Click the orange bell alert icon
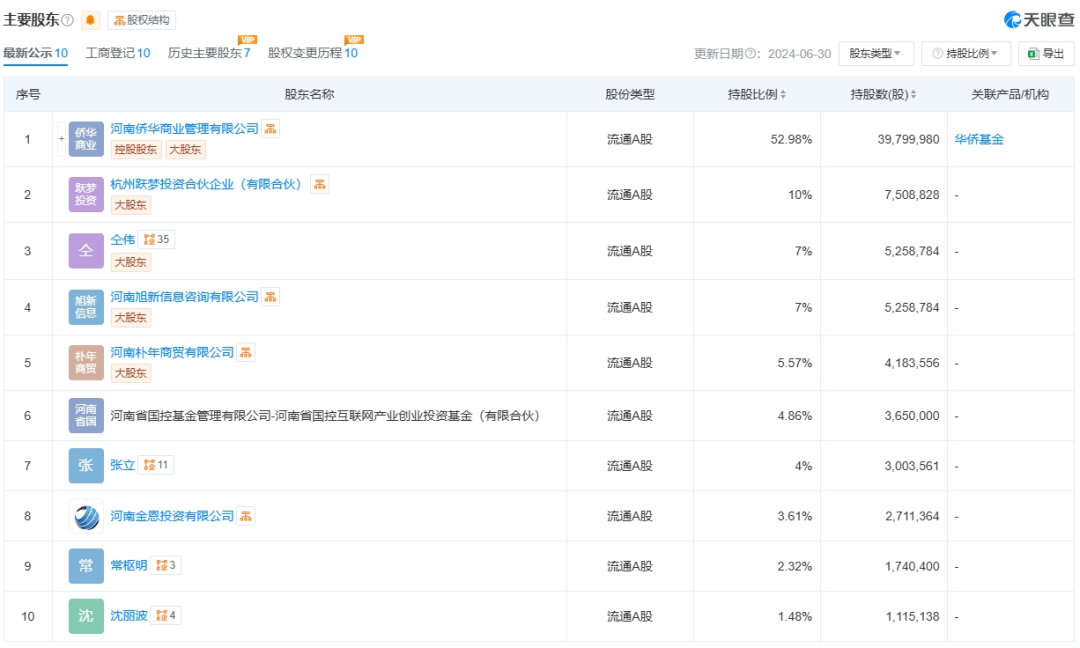 coord(91,20)
